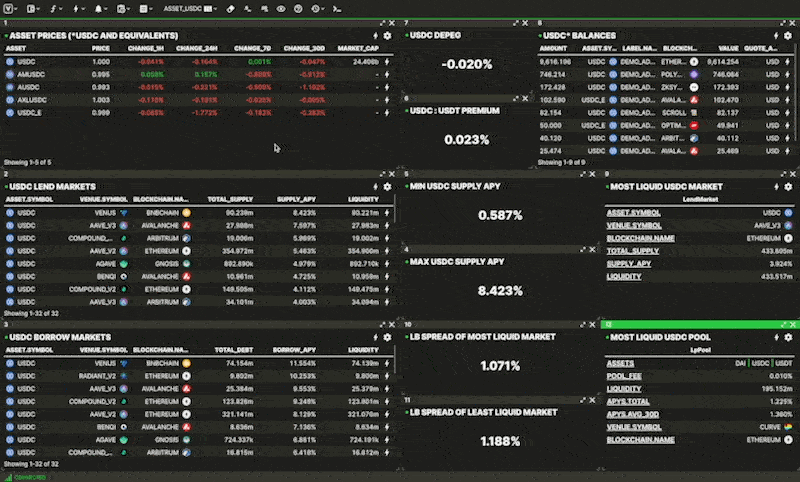The image size is (800, 482).
Task: Click lightning icon on the VENUS lend market row
Action: (387, 213)
